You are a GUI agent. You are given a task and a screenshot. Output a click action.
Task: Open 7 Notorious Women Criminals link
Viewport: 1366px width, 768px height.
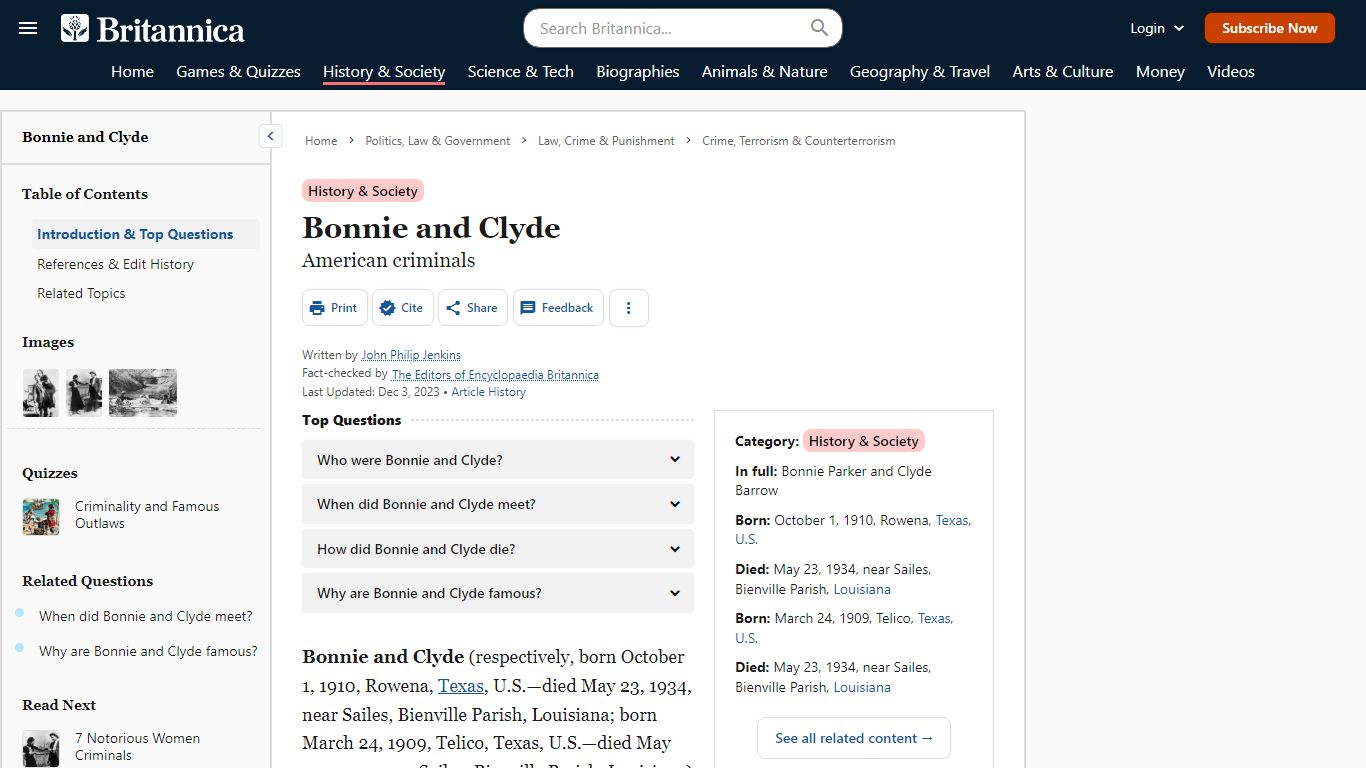pyautogui.click(x=137, y=747)
